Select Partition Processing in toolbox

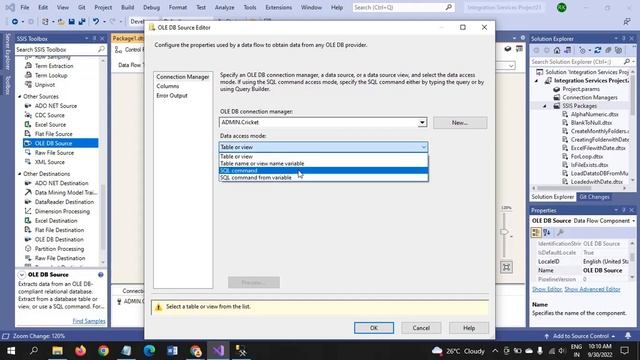pyautogui.click(x=59, y=249)
